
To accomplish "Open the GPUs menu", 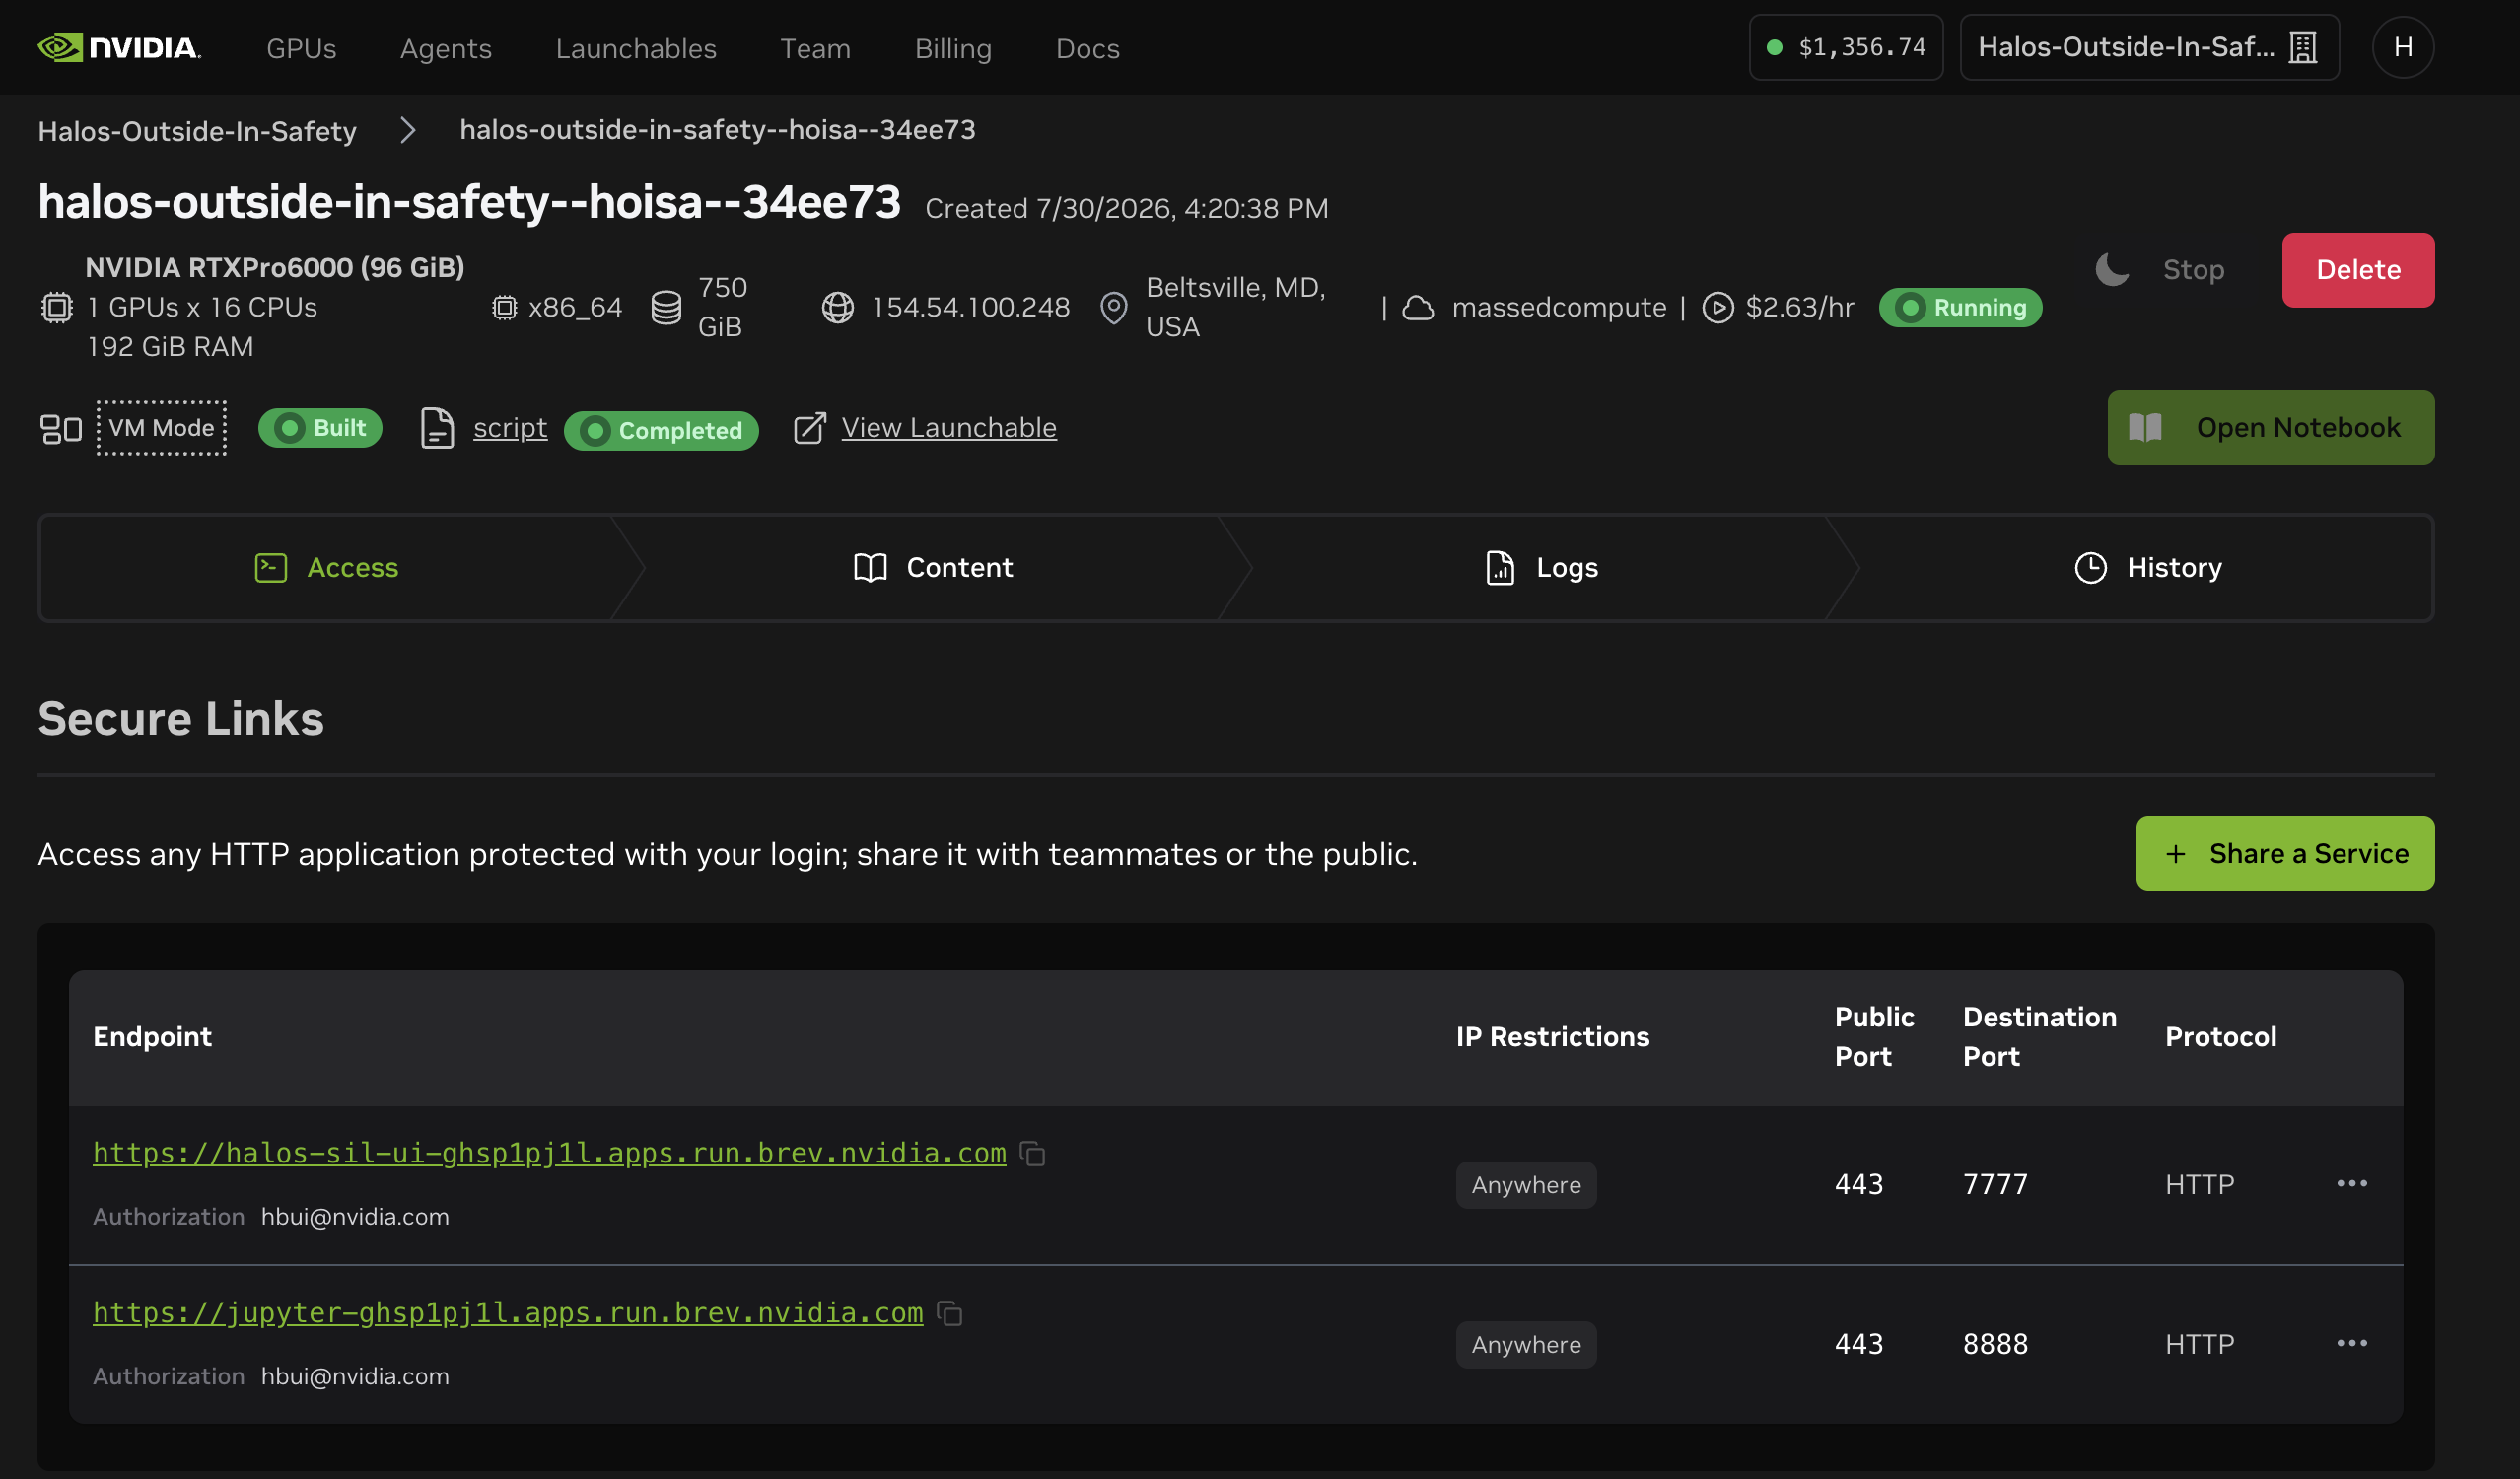I will click(x=301, y=48).
